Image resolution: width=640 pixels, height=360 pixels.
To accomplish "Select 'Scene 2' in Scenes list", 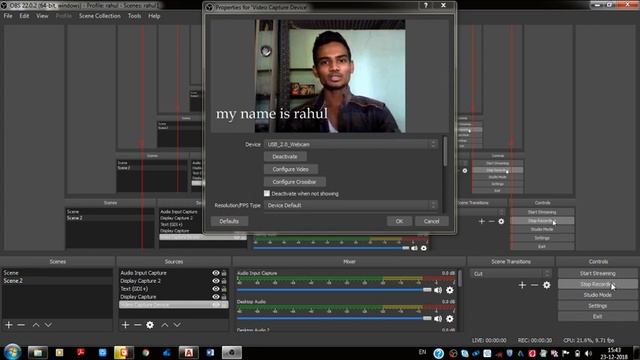I will 57,281.
